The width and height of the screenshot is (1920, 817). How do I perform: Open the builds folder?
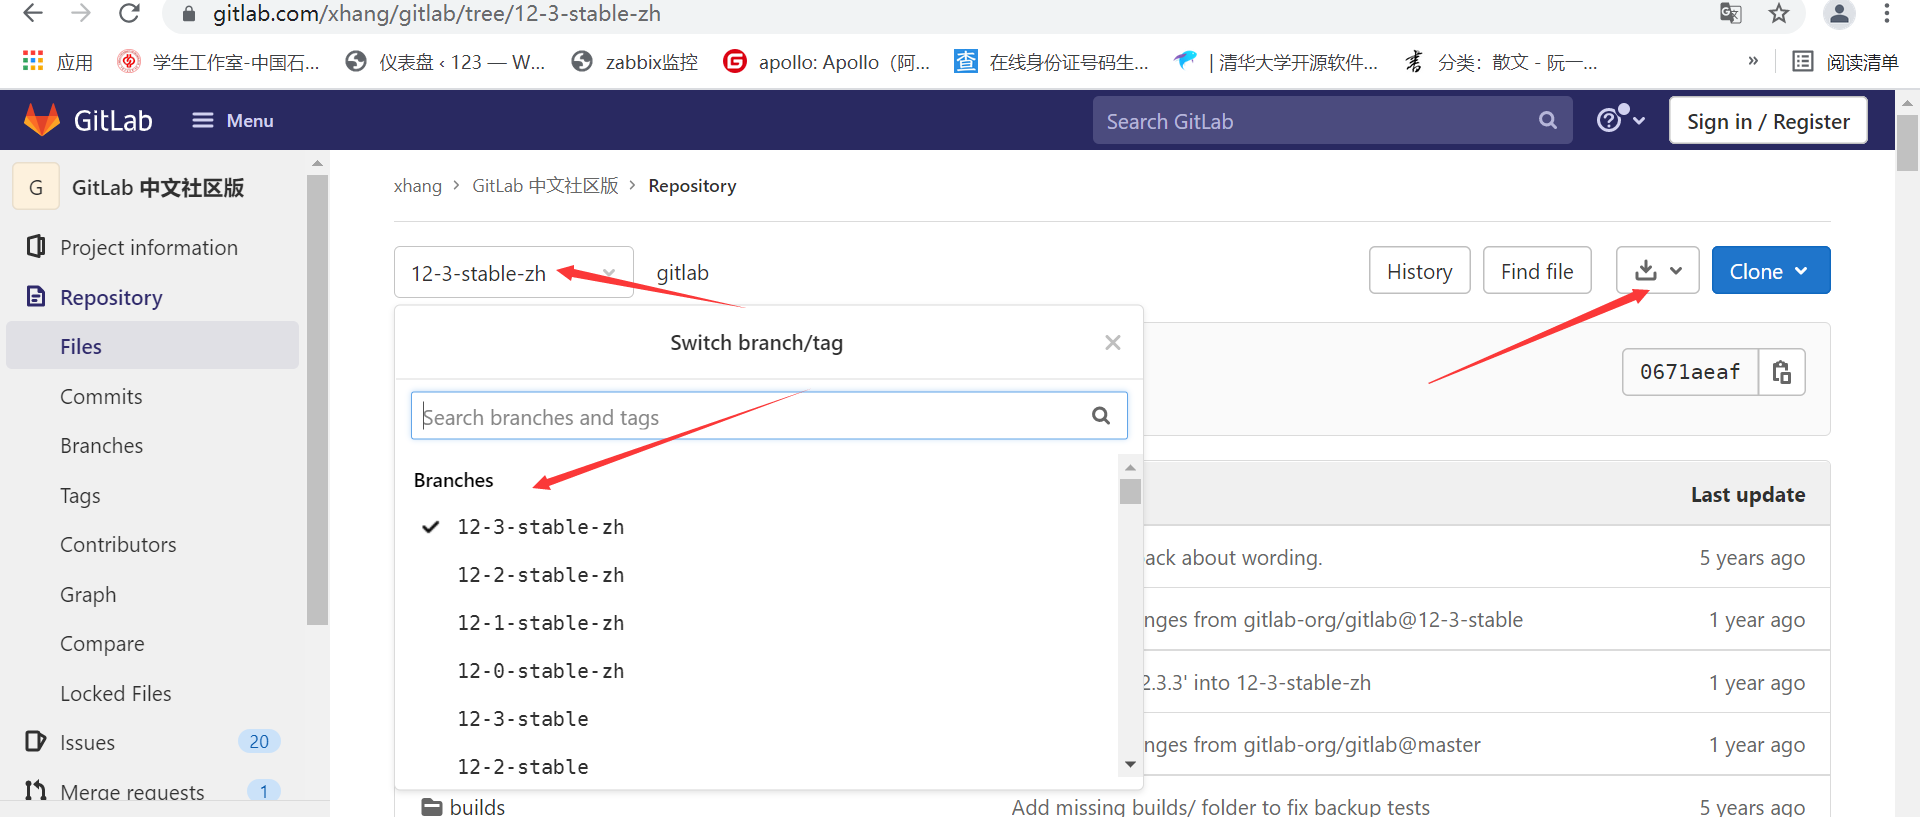tap(477, 806)
